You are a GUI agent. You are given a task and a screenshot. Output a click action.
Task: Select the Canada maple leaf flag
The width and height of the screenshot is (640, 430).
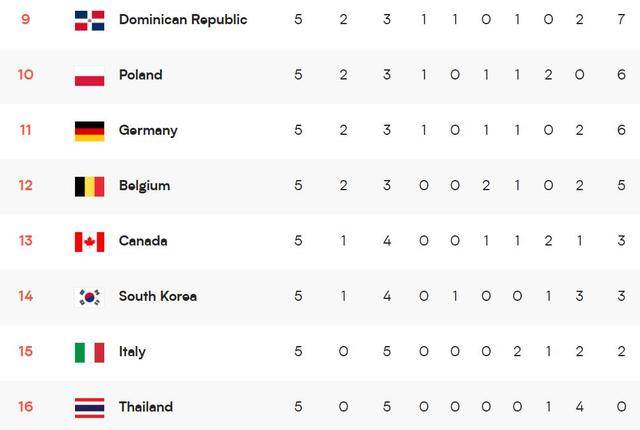89,242
